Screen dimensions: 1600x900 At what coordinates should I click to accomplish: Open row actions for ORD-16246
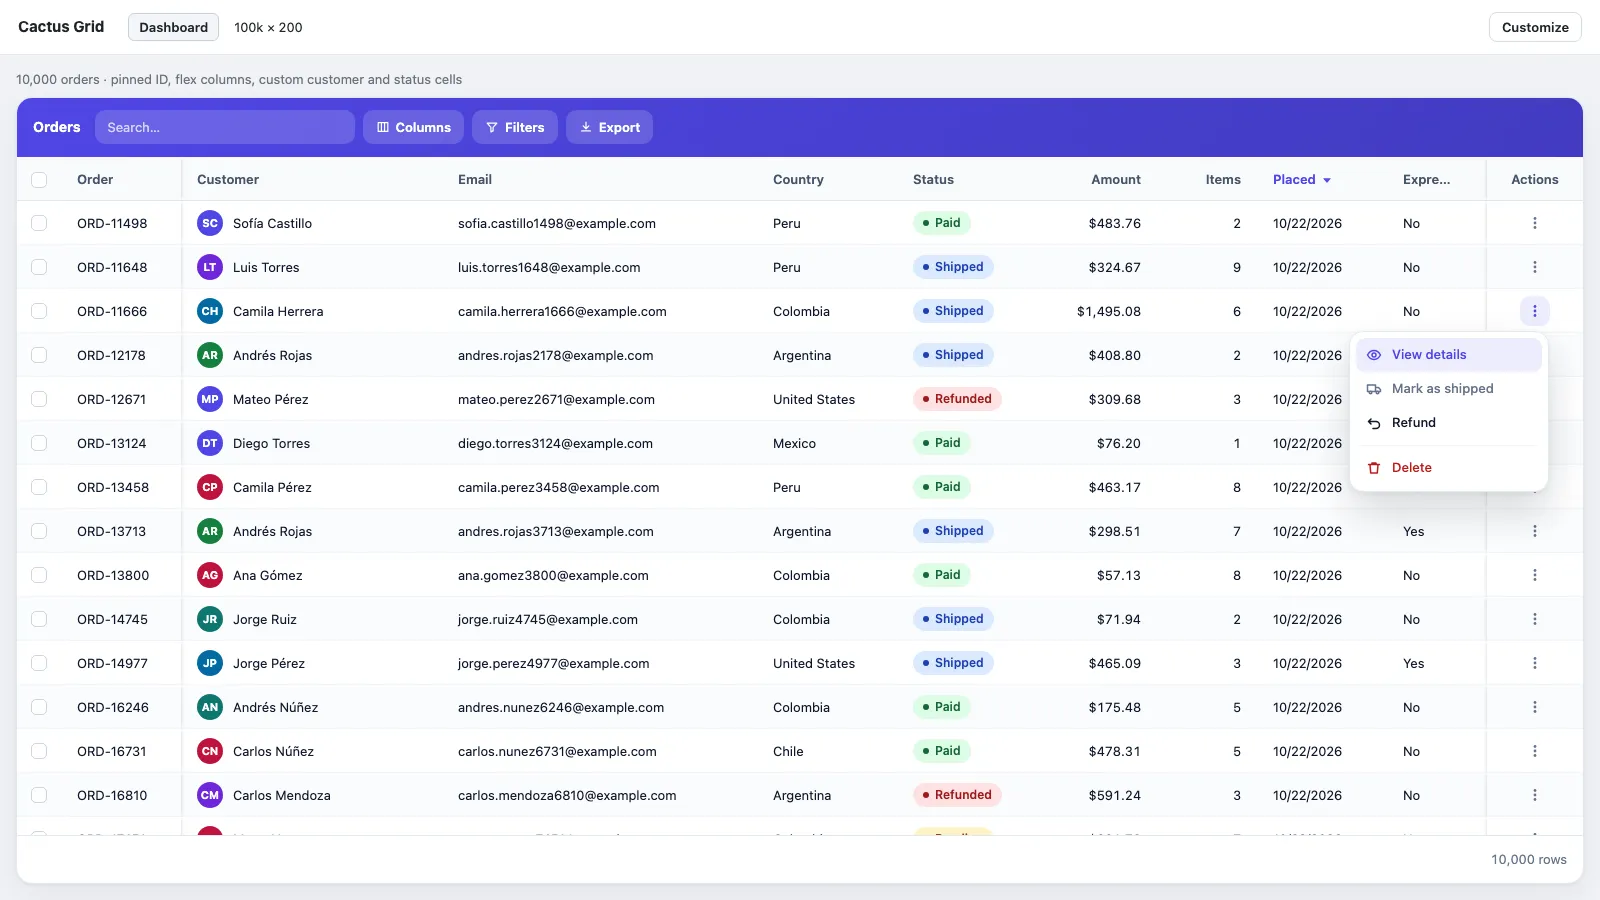coord(1535,707)
